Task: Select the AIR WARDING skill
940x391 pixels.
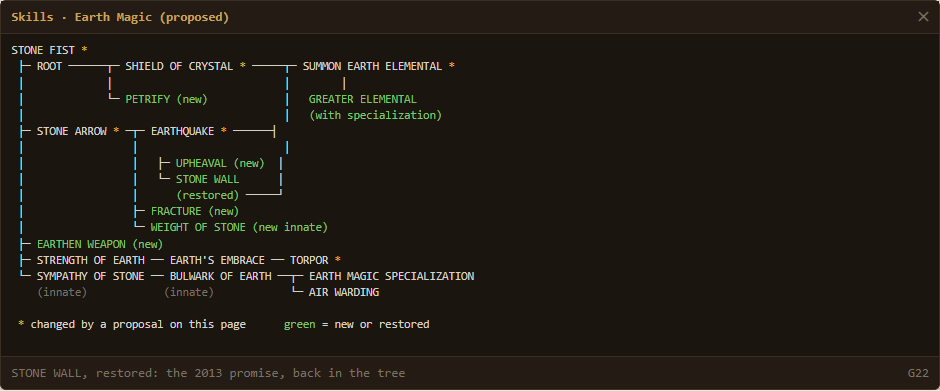Action: 344,293
